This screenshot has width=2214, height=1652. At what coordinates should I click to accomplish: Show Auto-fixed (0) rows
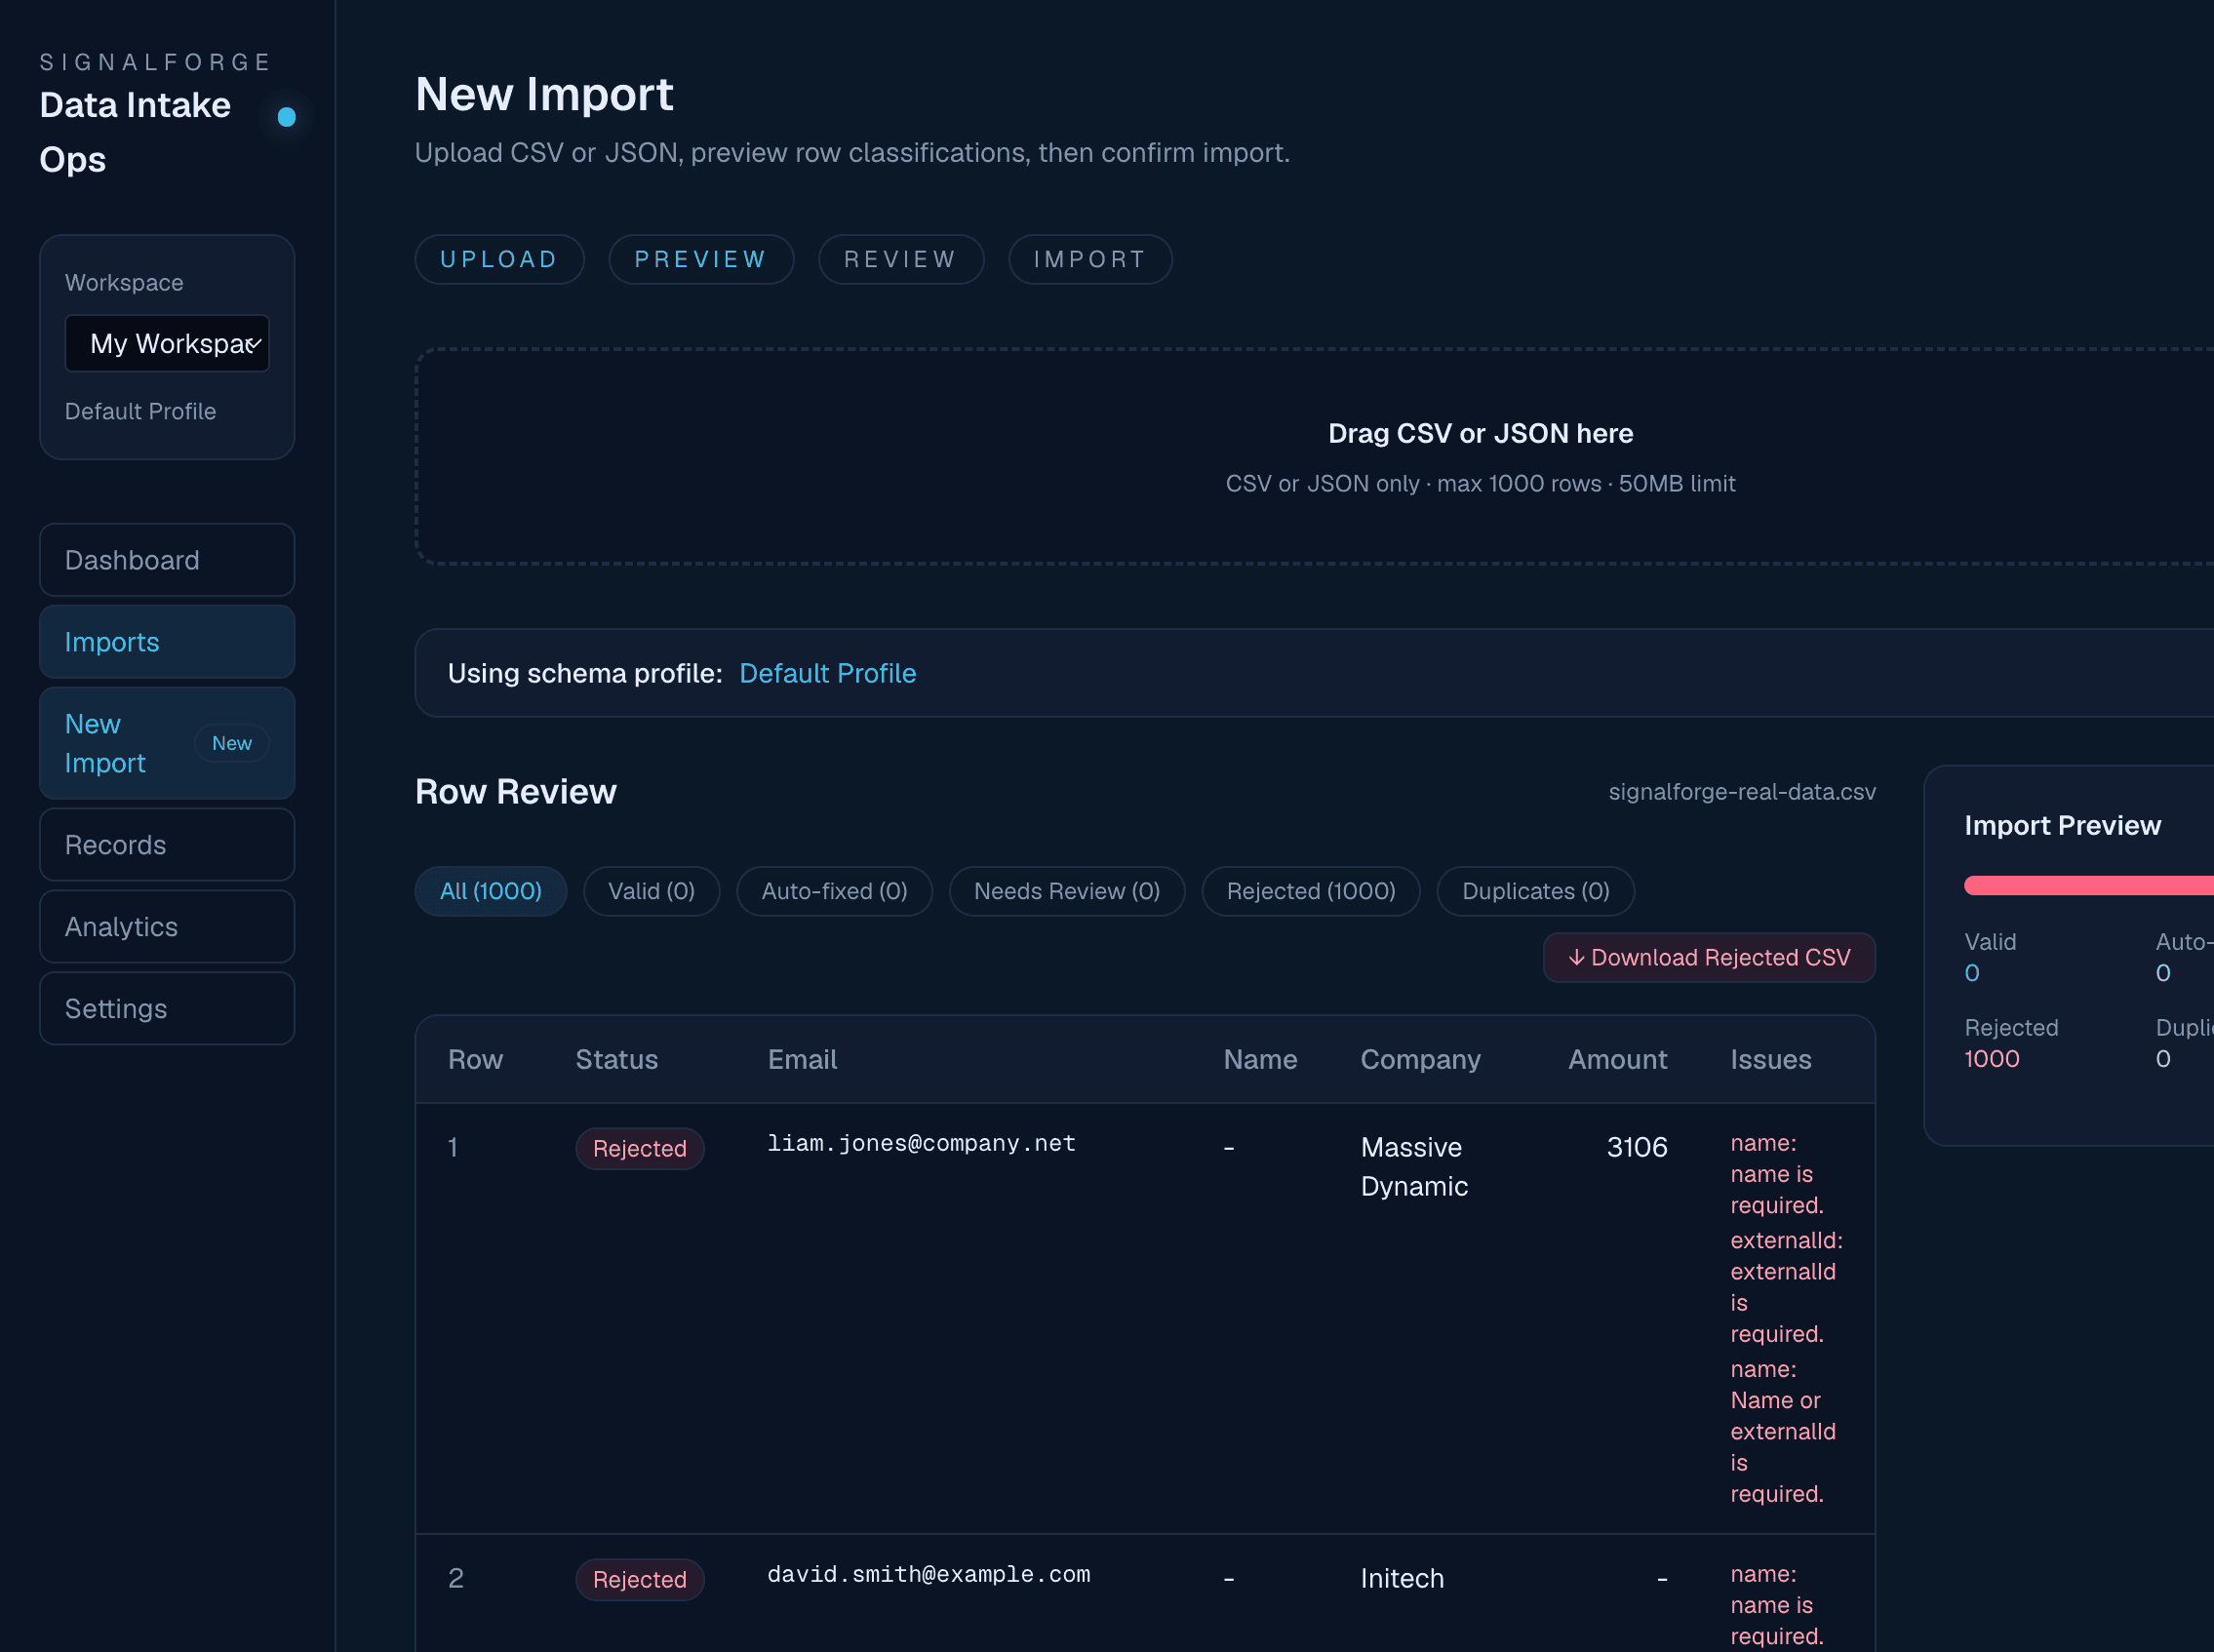834,891
